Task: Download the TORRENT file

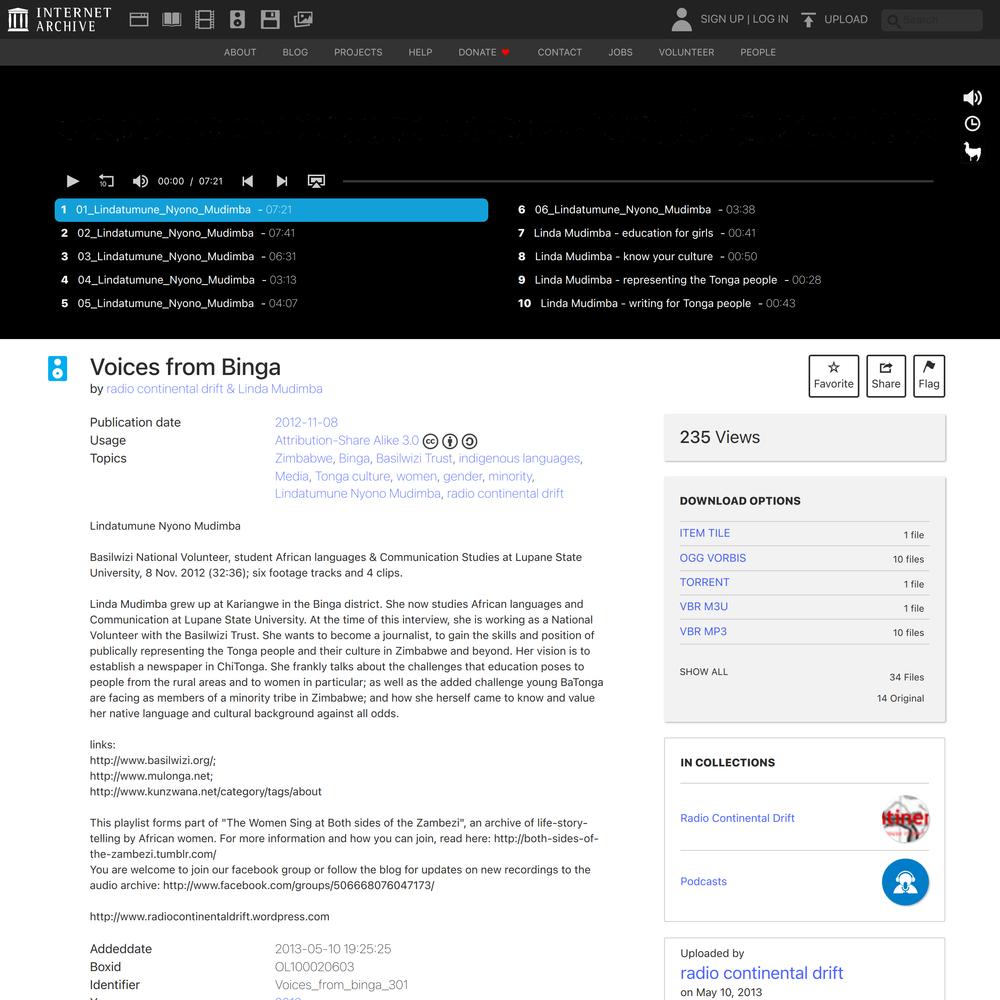Action: click(x=704, y=582)
